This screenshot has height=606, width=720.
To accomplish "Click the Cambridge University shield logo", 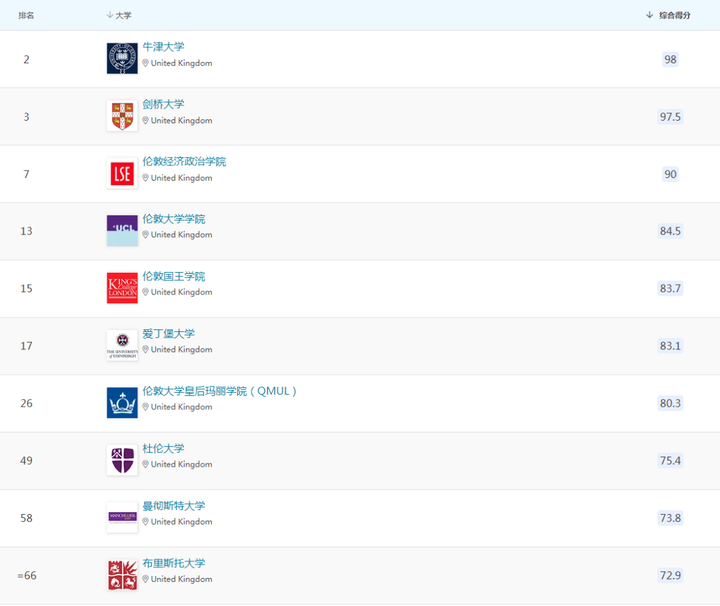I will [x=122, y=116].
